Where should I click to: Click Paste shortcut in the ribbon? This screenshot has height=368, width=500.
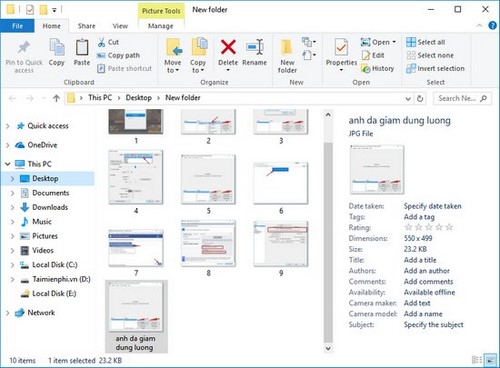124,68
